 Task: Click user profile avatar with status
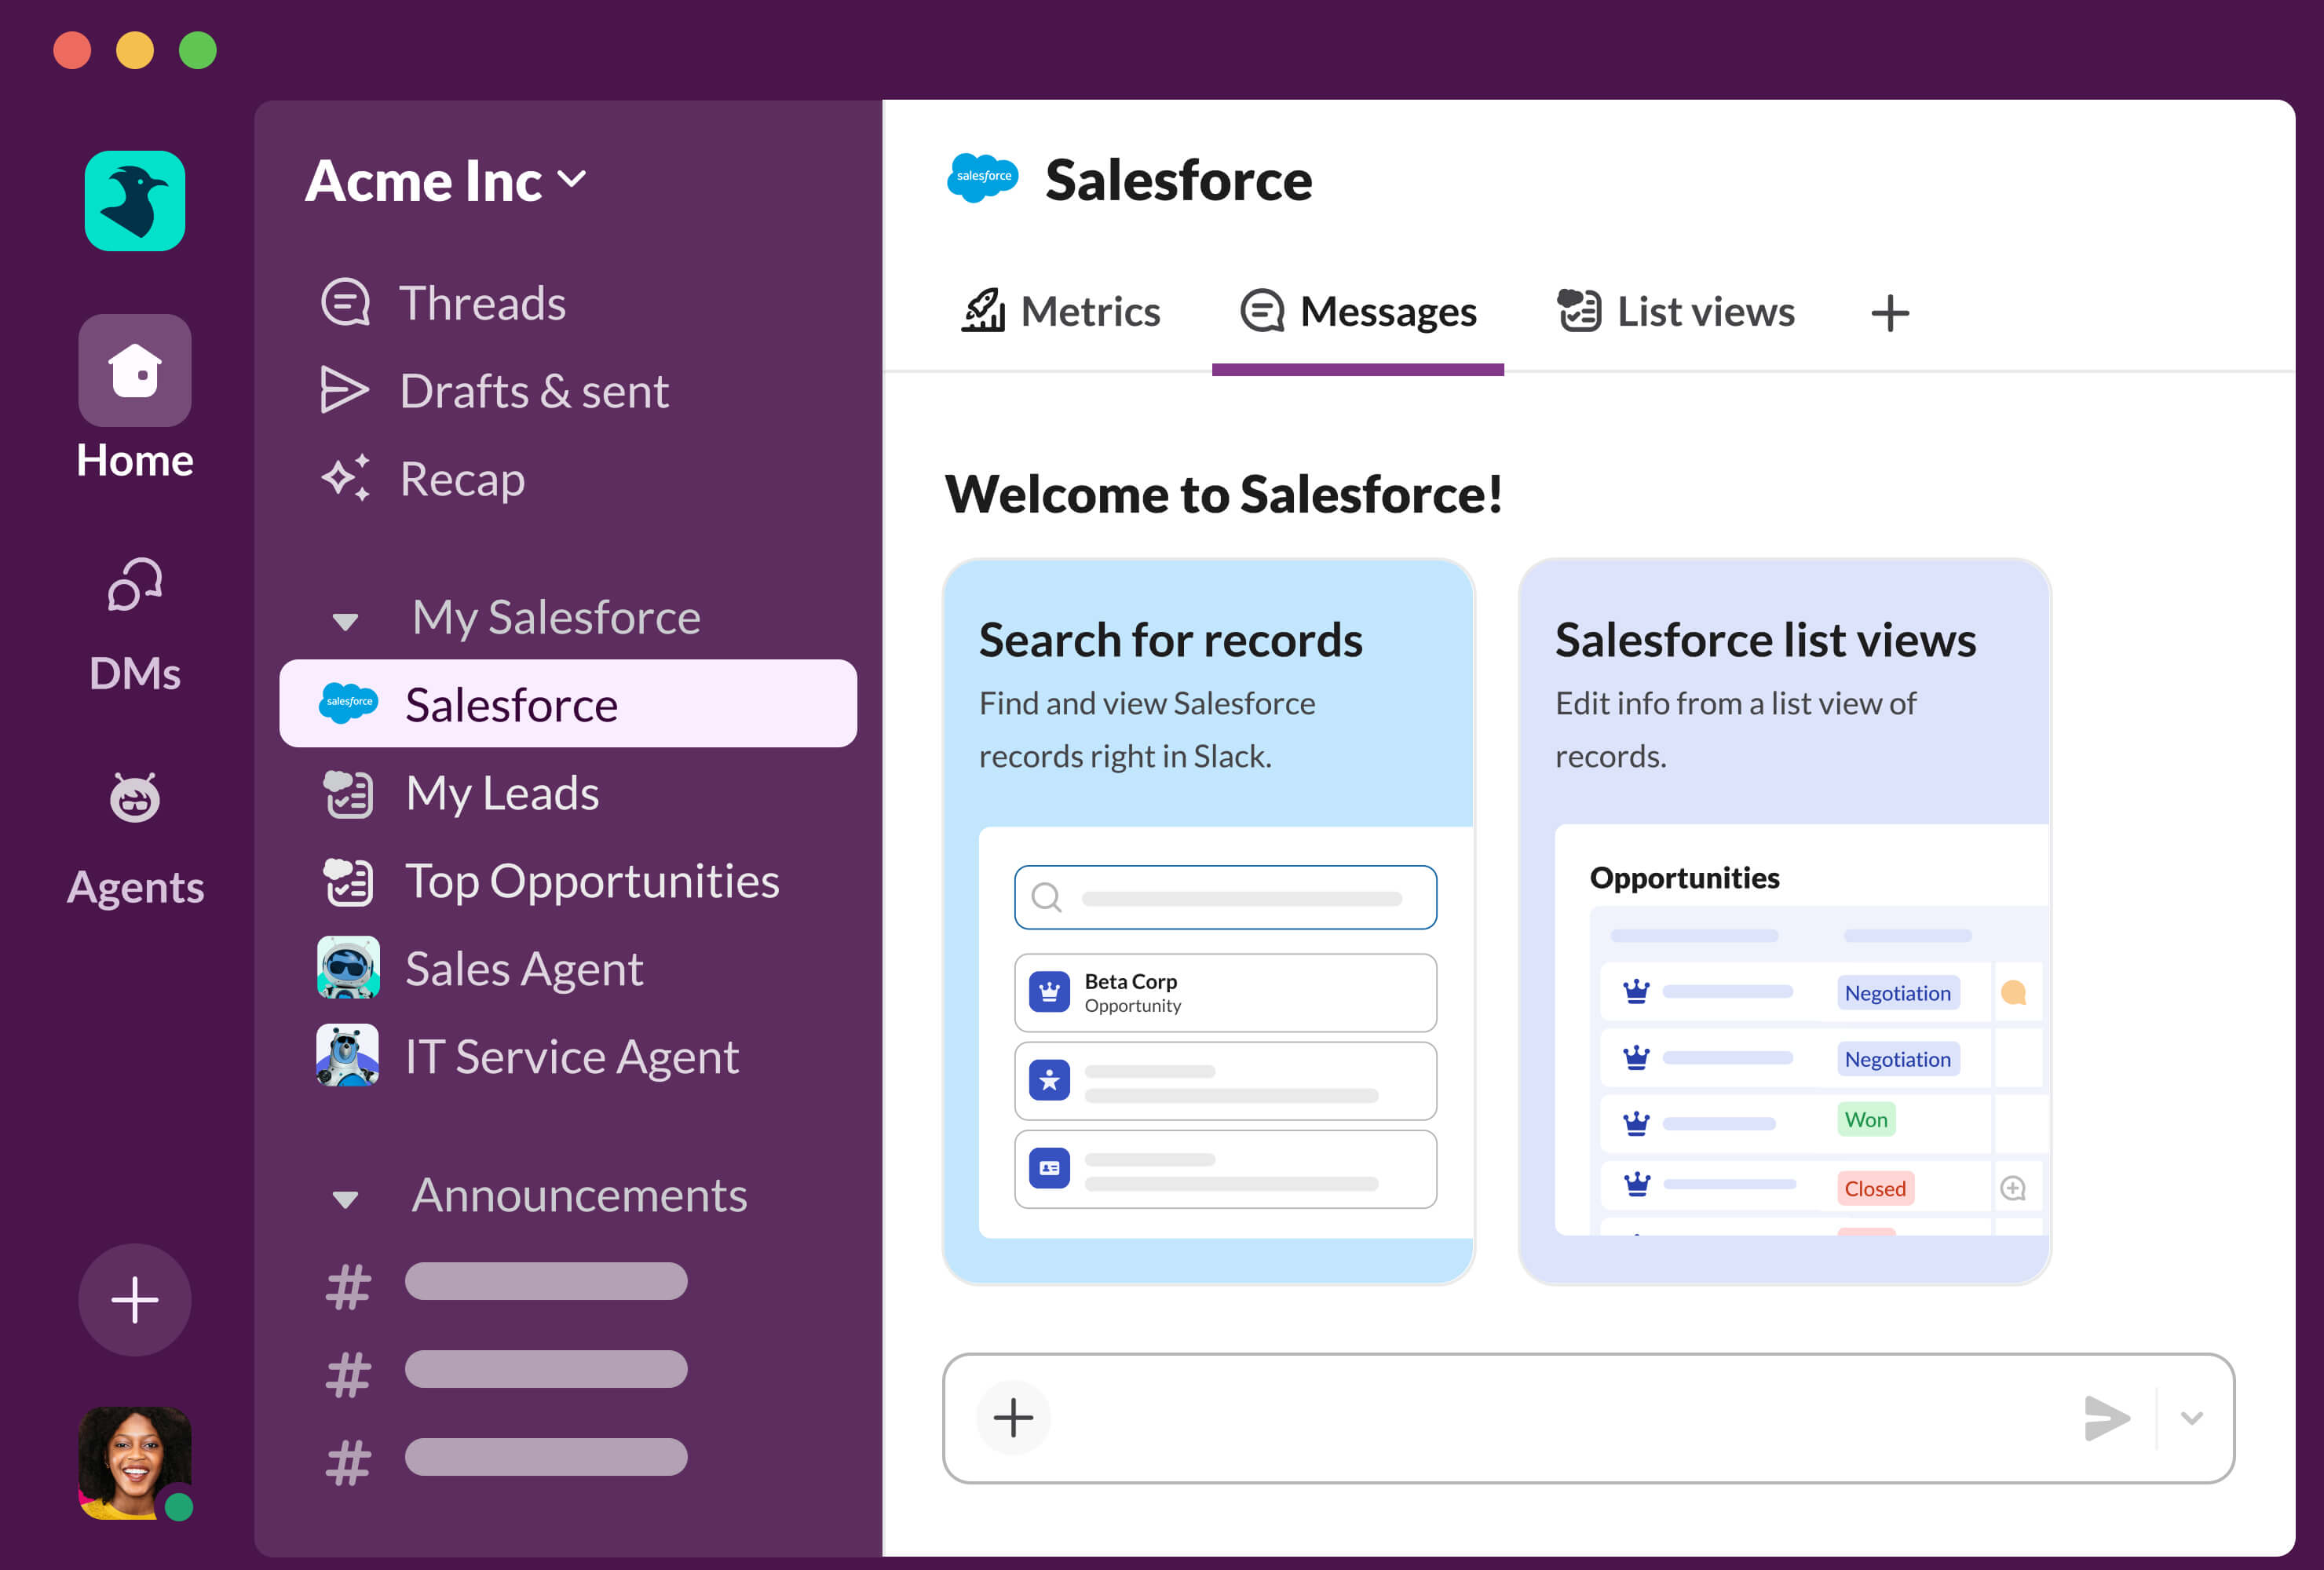coord(135,1462)
